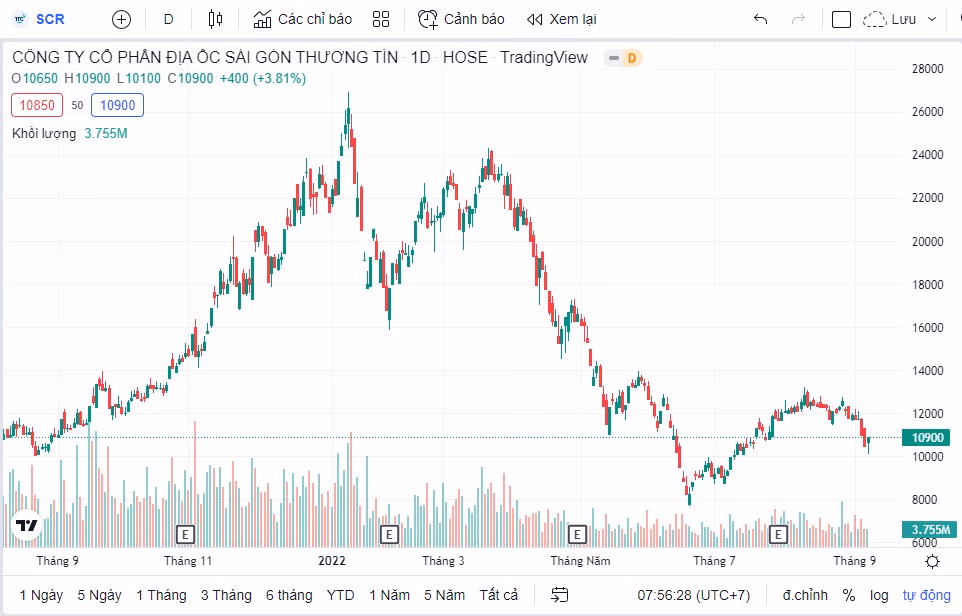This screenshot has width=962, height=616.
Task: Select the 6 tháng time range
Action: click(289, 595)
